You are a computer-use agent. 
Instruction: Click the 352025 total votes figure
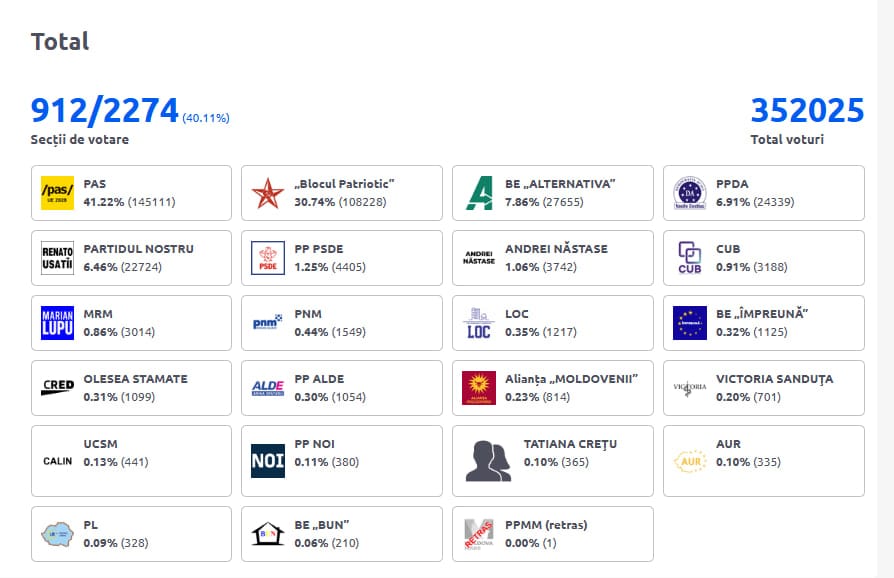click(x=807, y=111)
